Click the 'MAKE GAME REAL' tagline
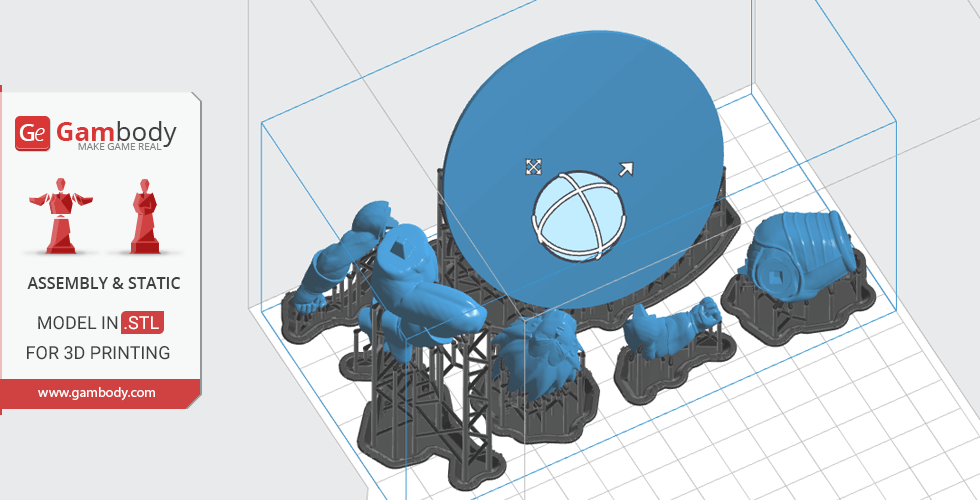 pos(127,148)
